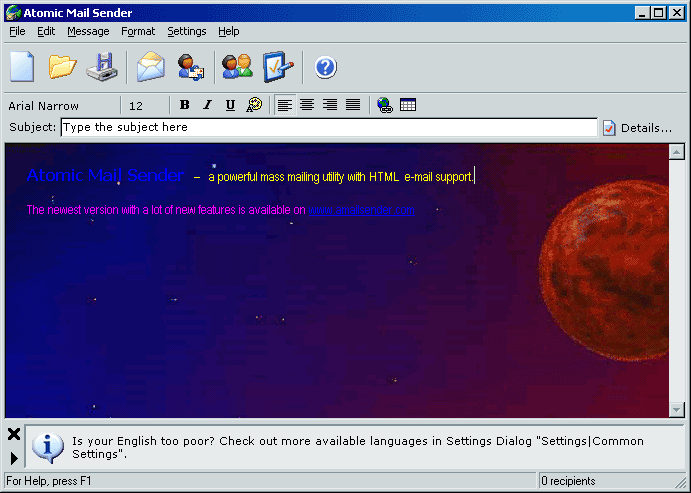Click the person with envelope test-send icon

[x=190, y=67]
